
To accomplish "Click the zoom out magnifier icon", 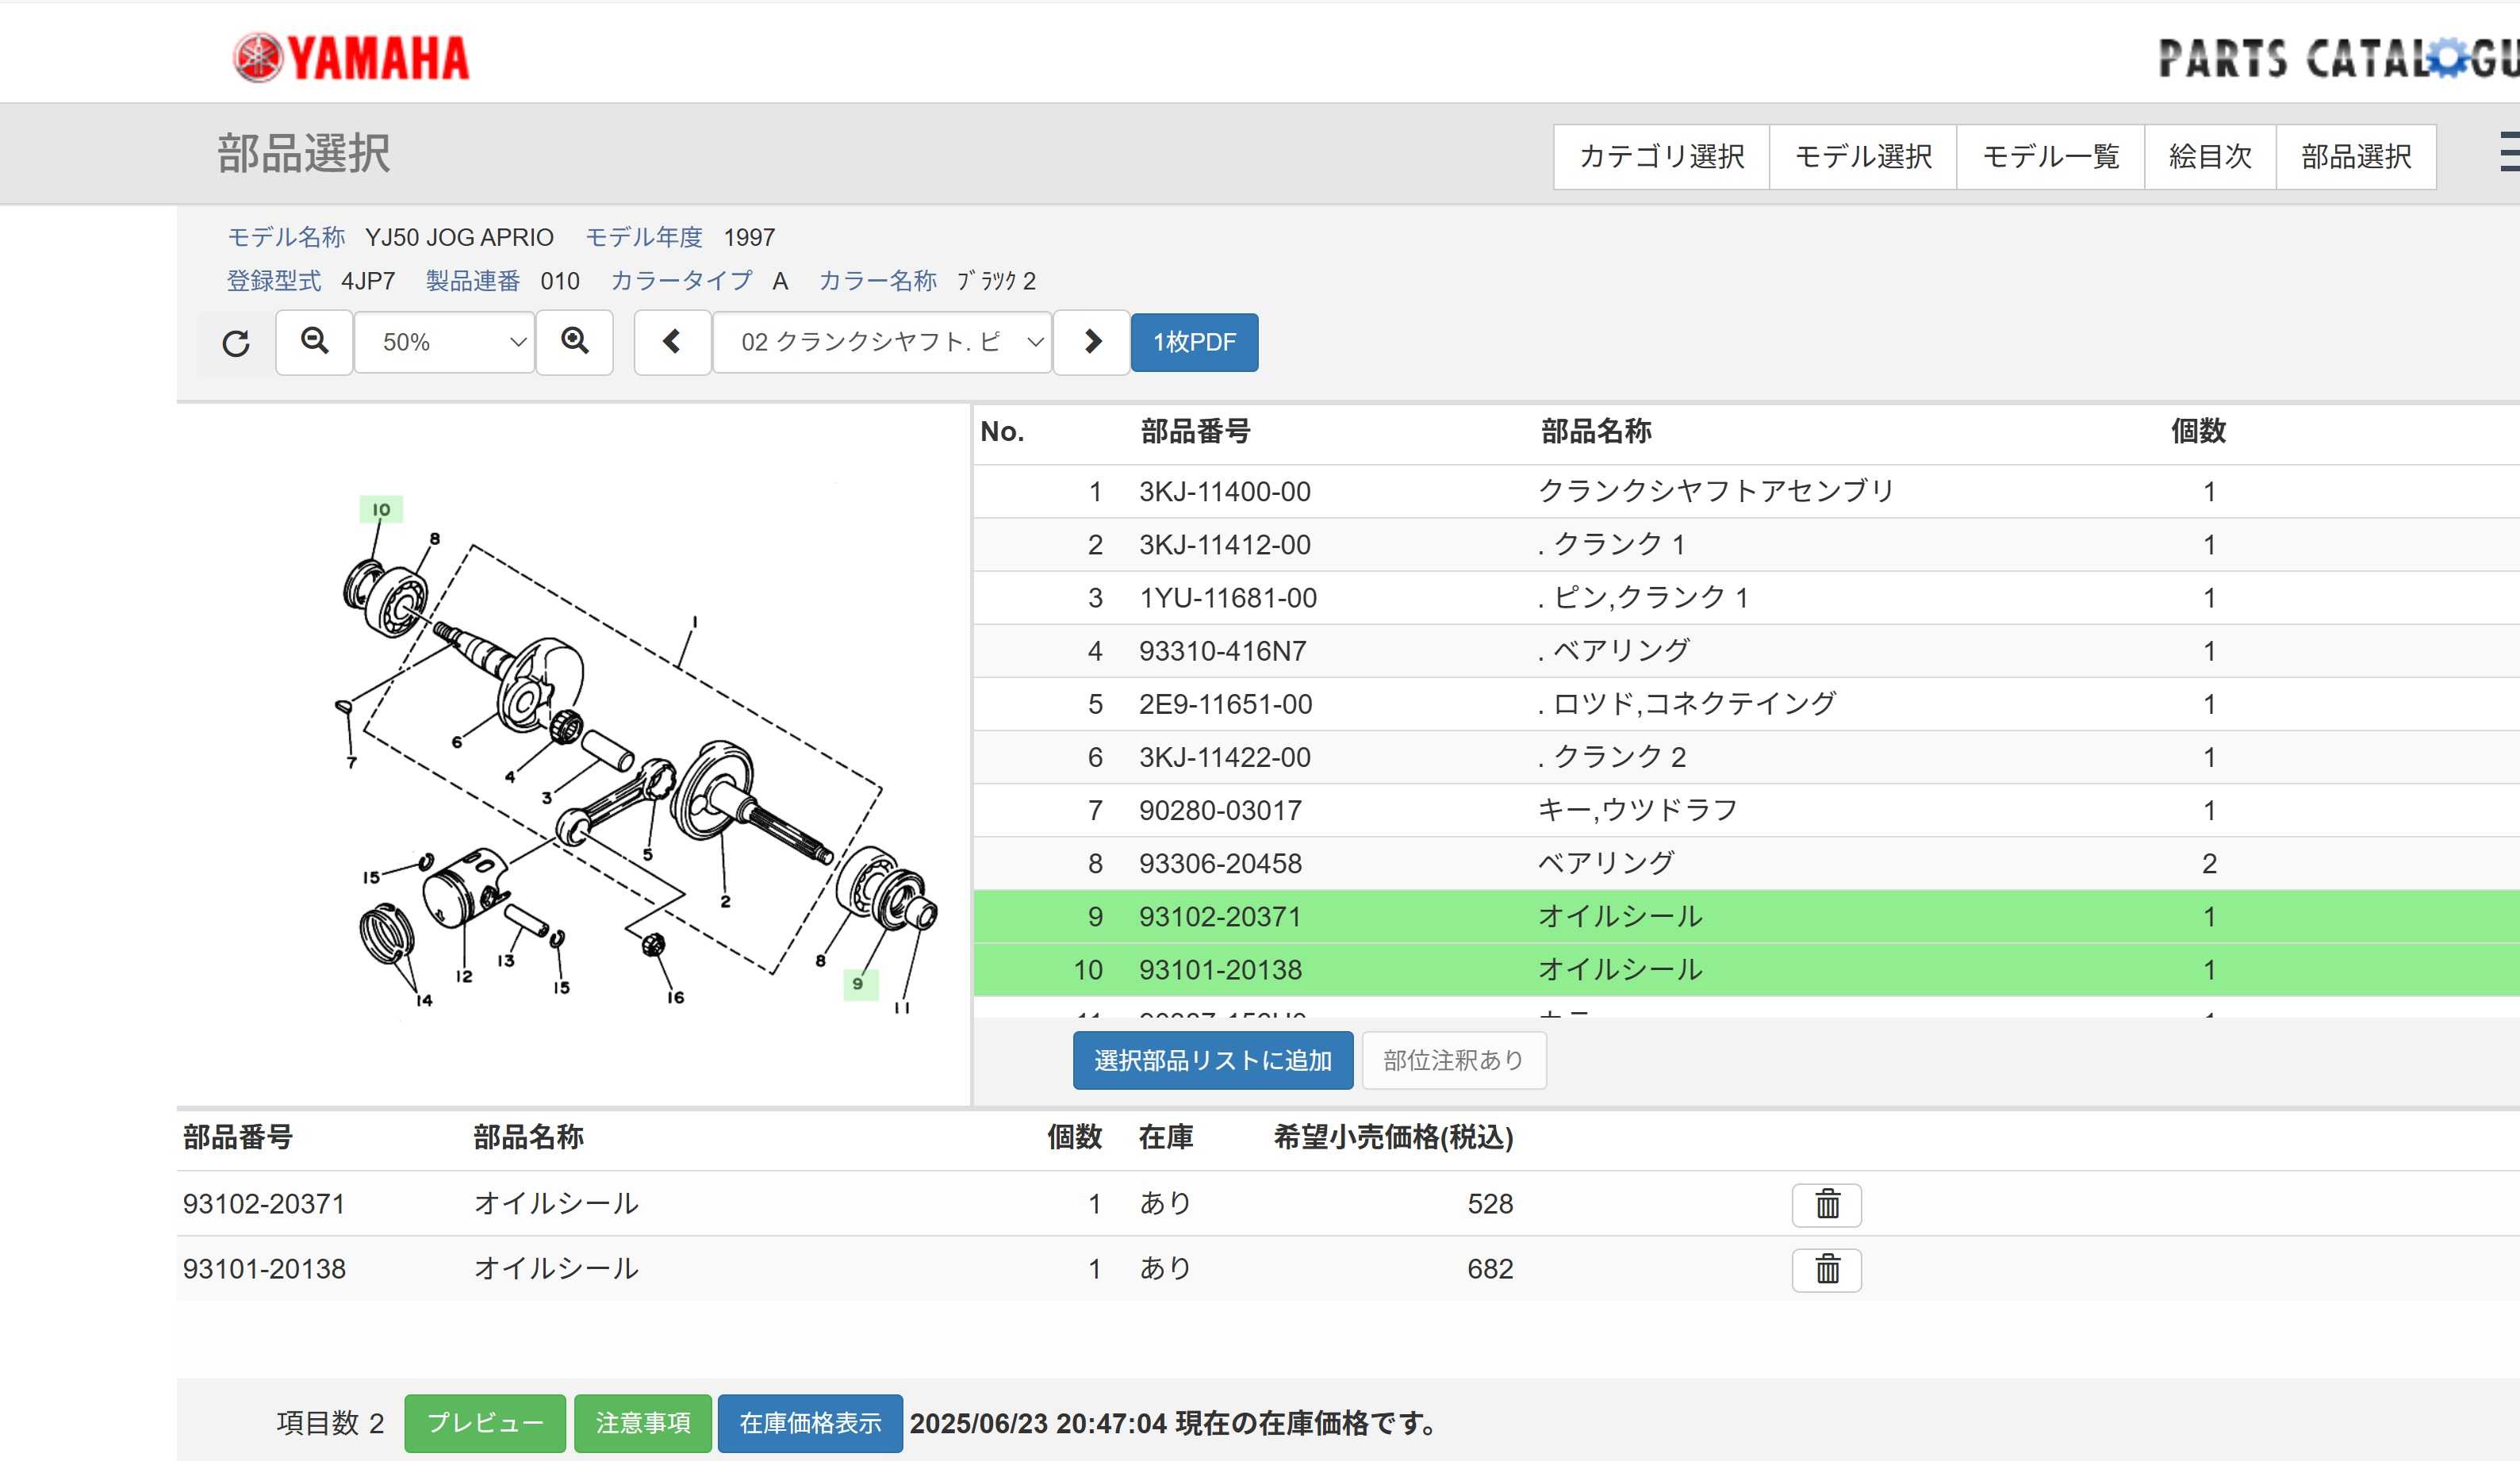I will click(314, 342).
